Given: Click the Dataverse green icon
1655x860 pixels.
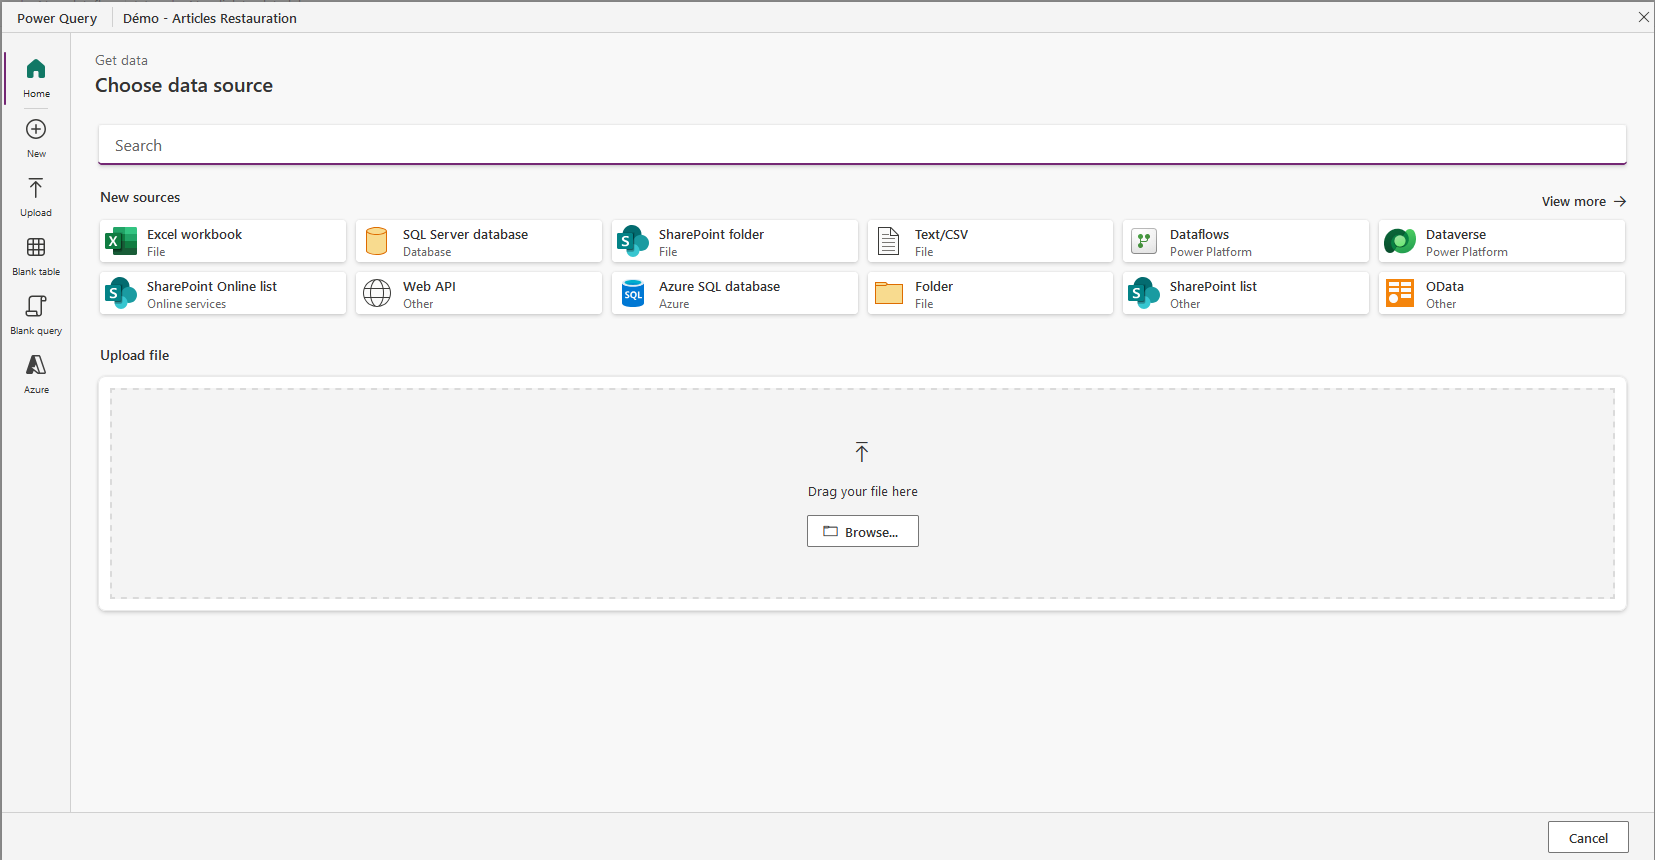Looking at the screenshot, I should click(1400, 241).
